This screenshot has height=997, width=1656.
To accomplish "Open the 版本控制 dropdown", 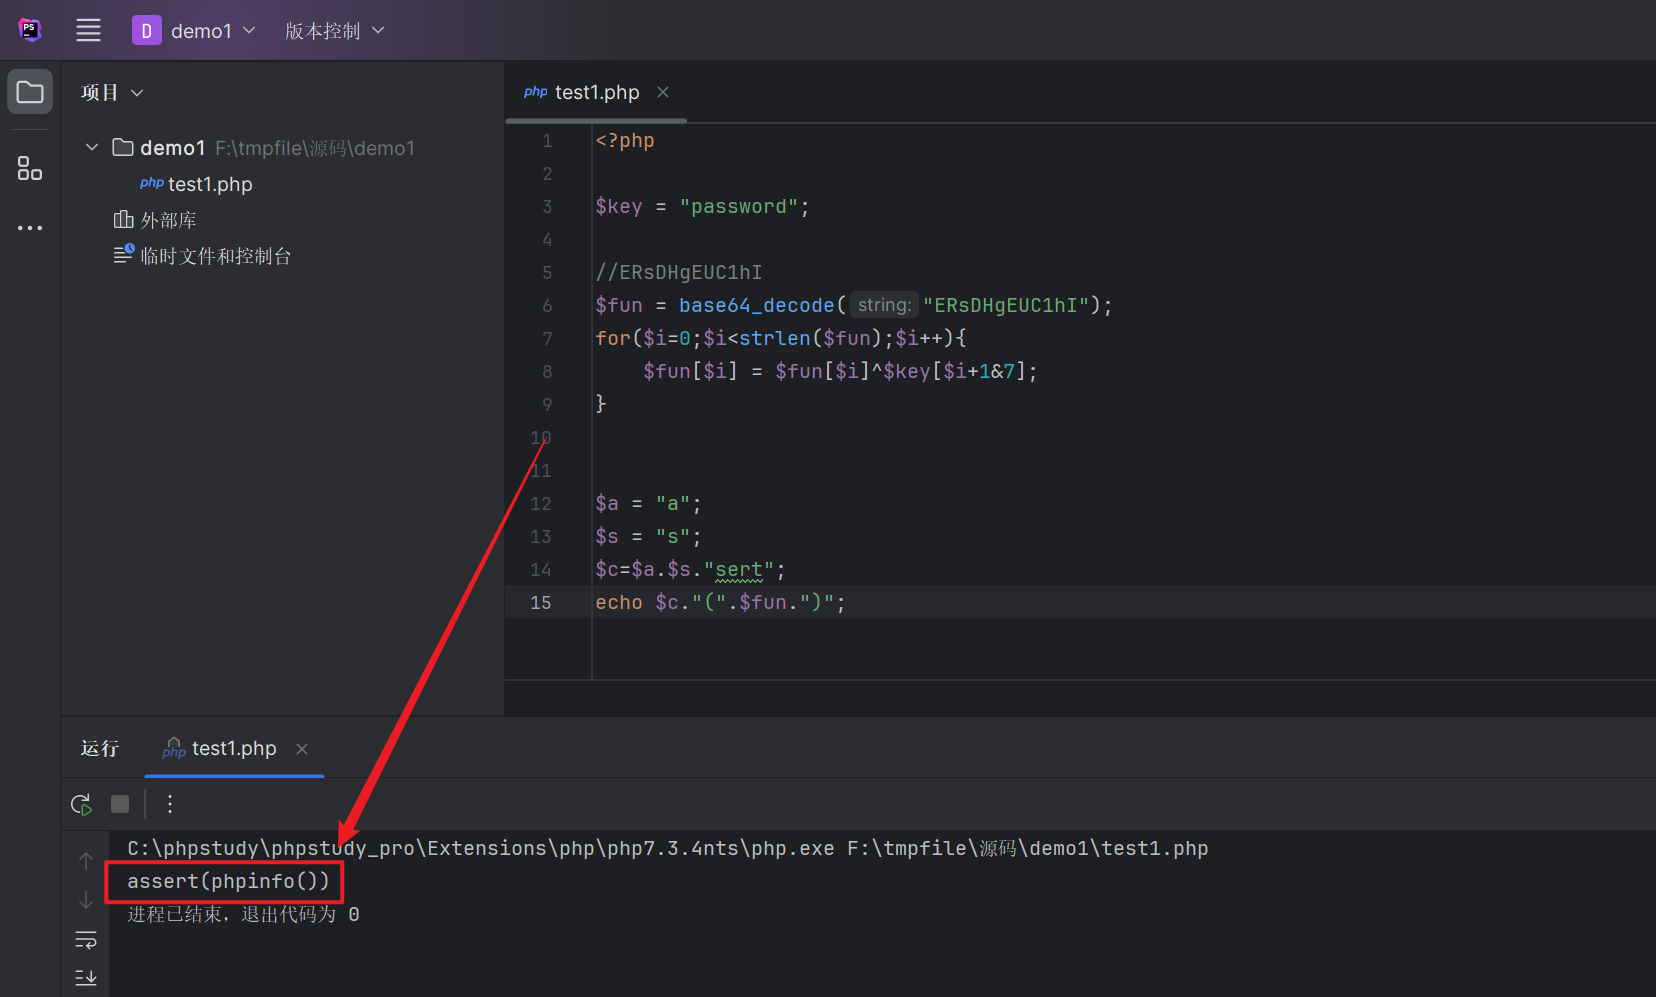I will pyautogui.click(x=334, y=31).
